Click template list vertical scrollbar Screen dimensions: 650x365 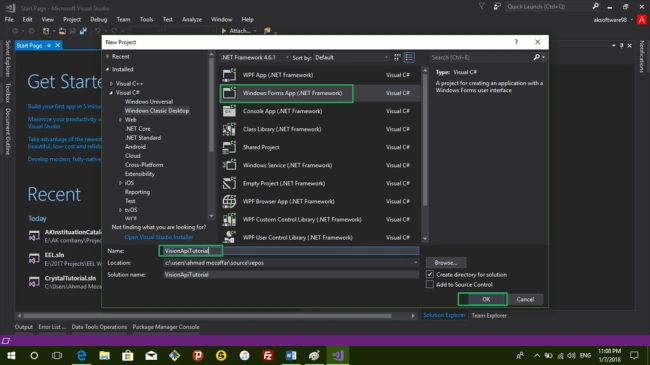tap(425, 140)
